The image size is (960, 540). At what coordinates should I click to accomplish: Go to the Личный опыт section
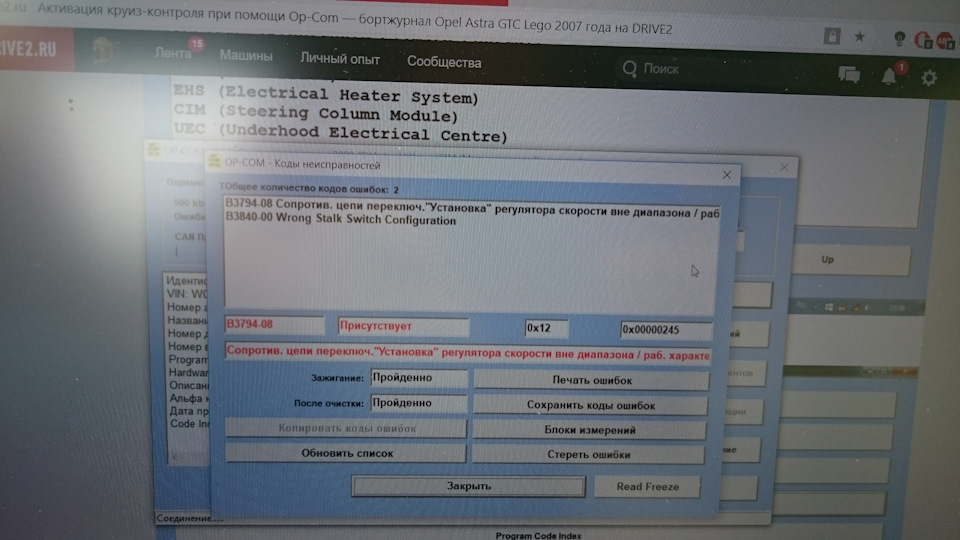coord(340,59)
